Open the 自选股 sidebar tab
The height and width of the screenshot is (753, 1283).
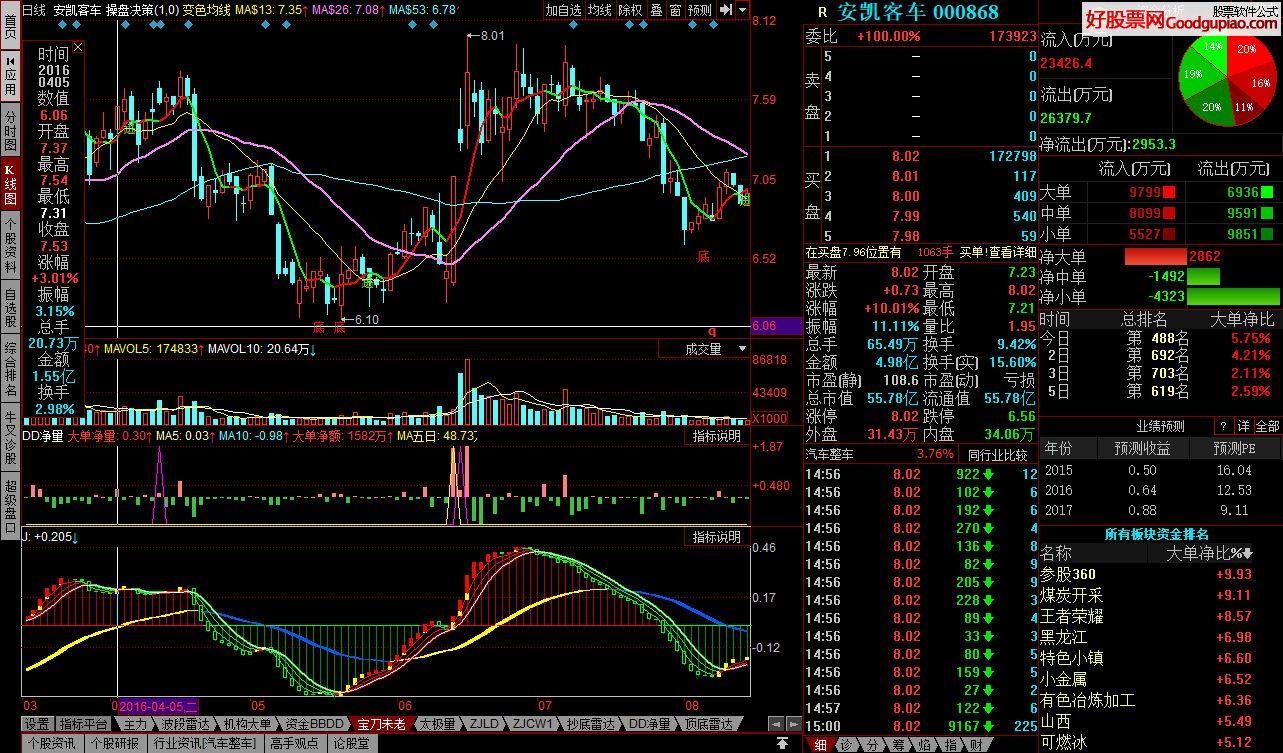10,308
